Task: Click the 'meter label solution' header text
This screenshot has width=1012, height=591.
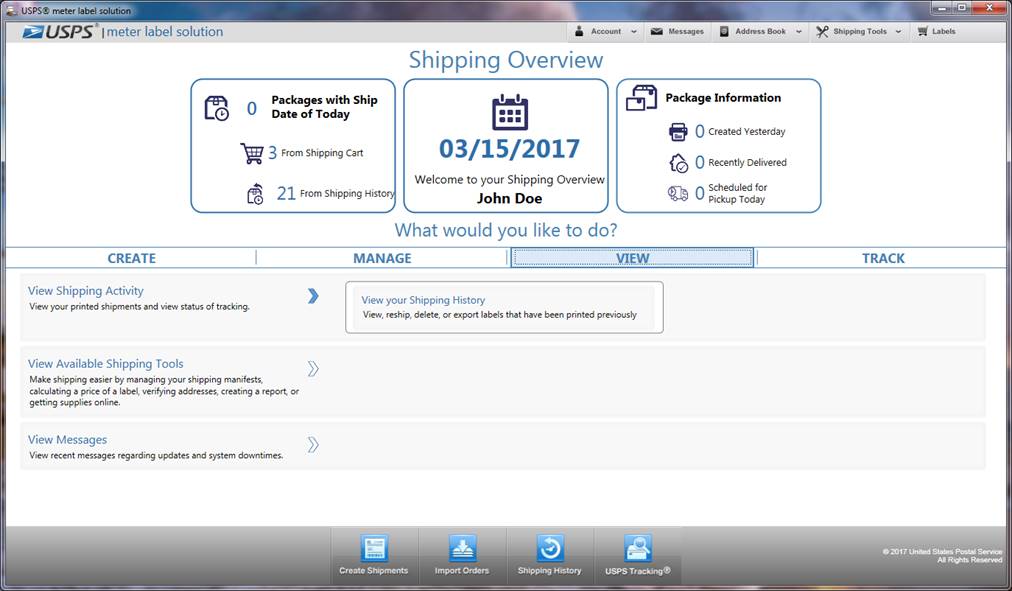Action: [165, 32]
